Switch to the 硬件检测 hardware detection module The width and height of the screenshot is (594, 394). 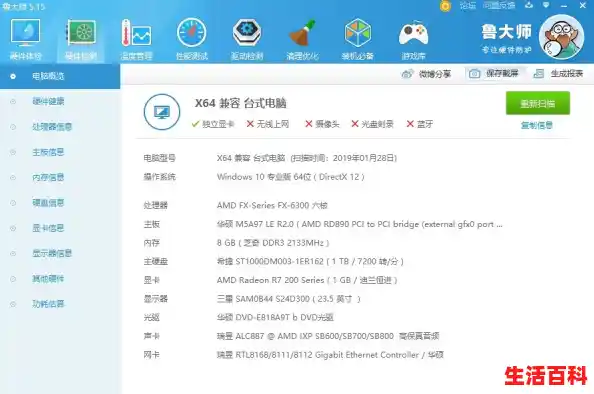[x=81, y=40]
